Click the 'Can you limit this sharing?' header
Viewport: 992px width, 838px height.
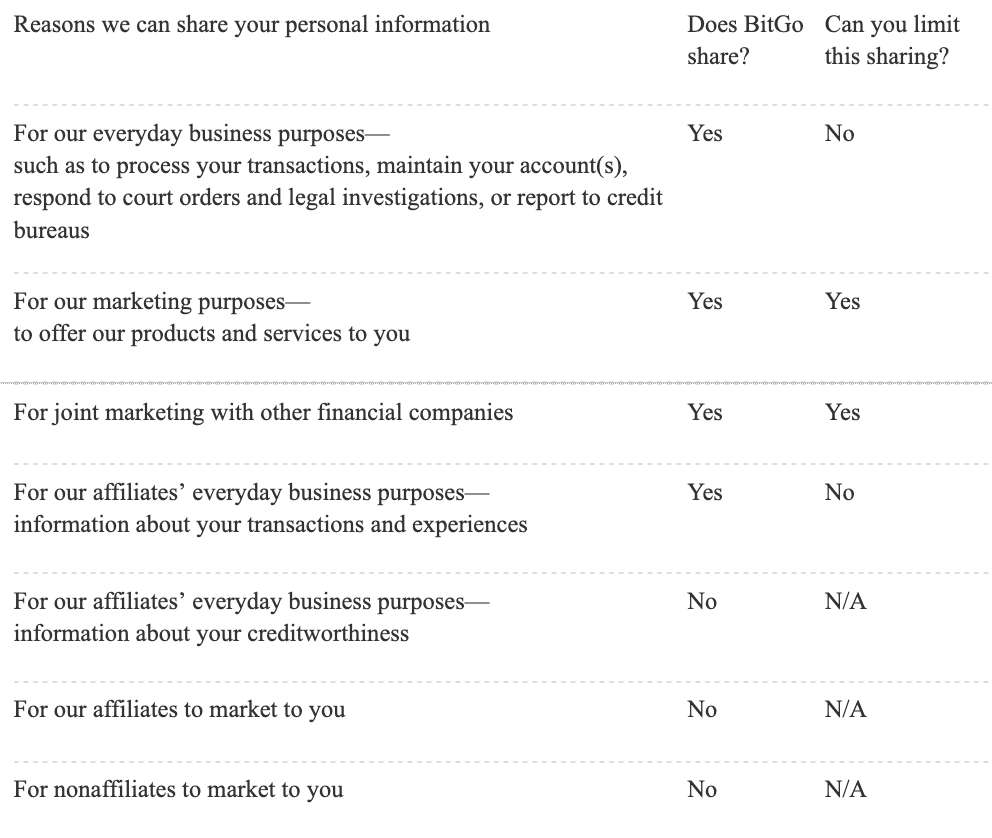coord(892,40)
